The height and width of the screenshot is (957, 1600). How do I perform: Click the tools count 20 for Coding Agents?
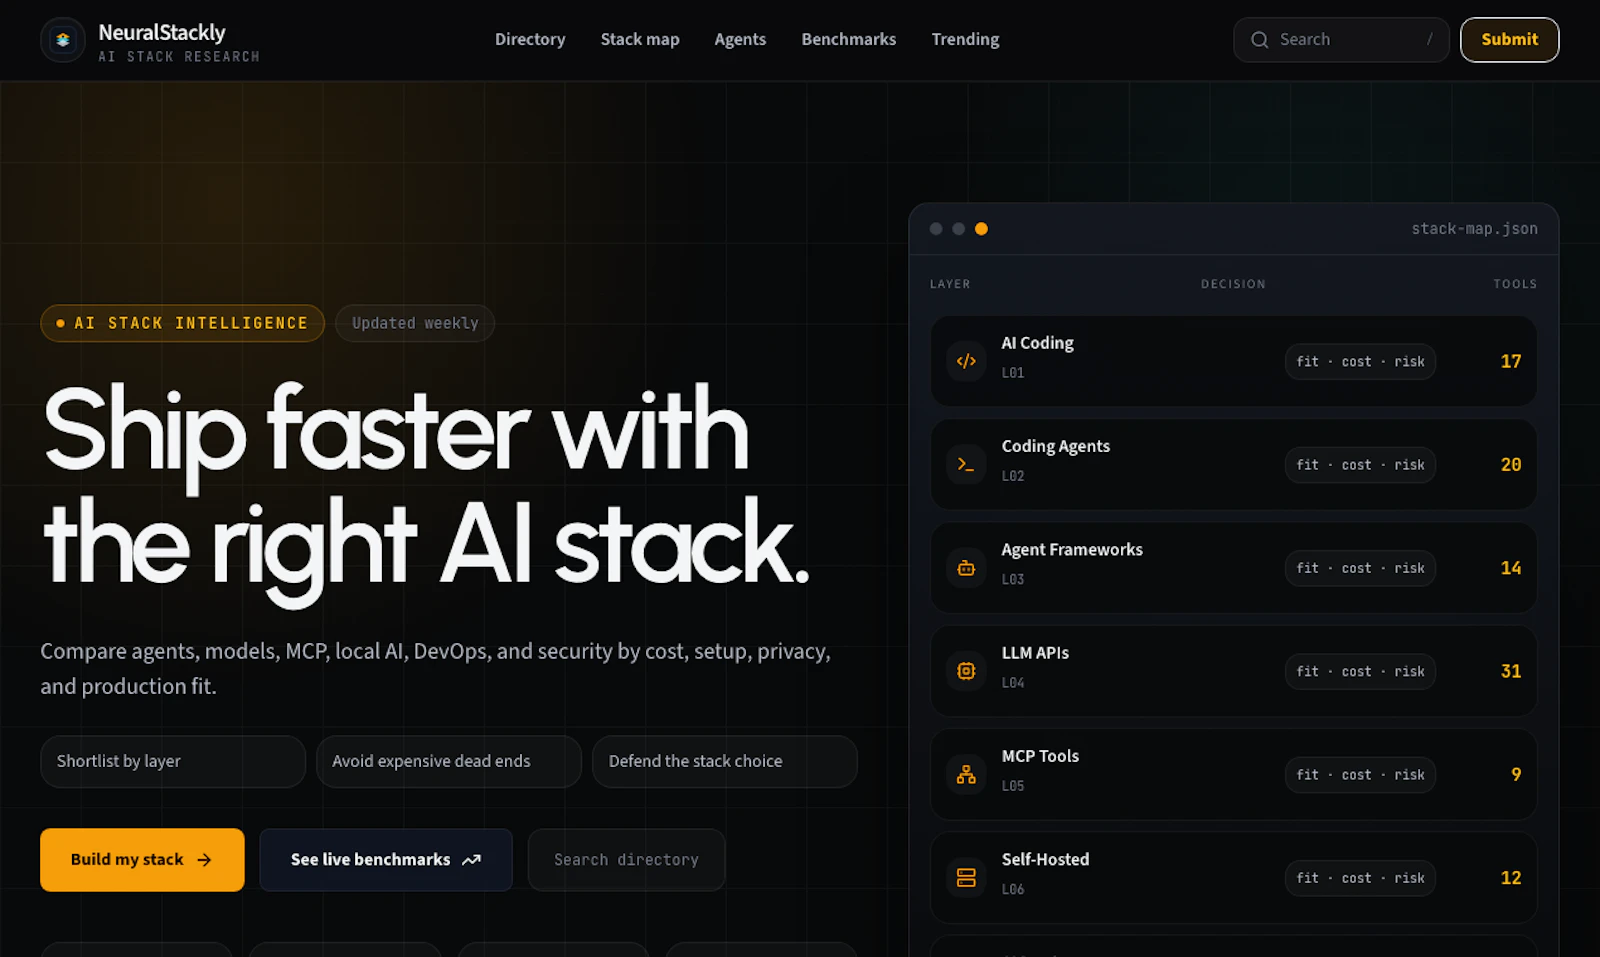pos(1511,465)
